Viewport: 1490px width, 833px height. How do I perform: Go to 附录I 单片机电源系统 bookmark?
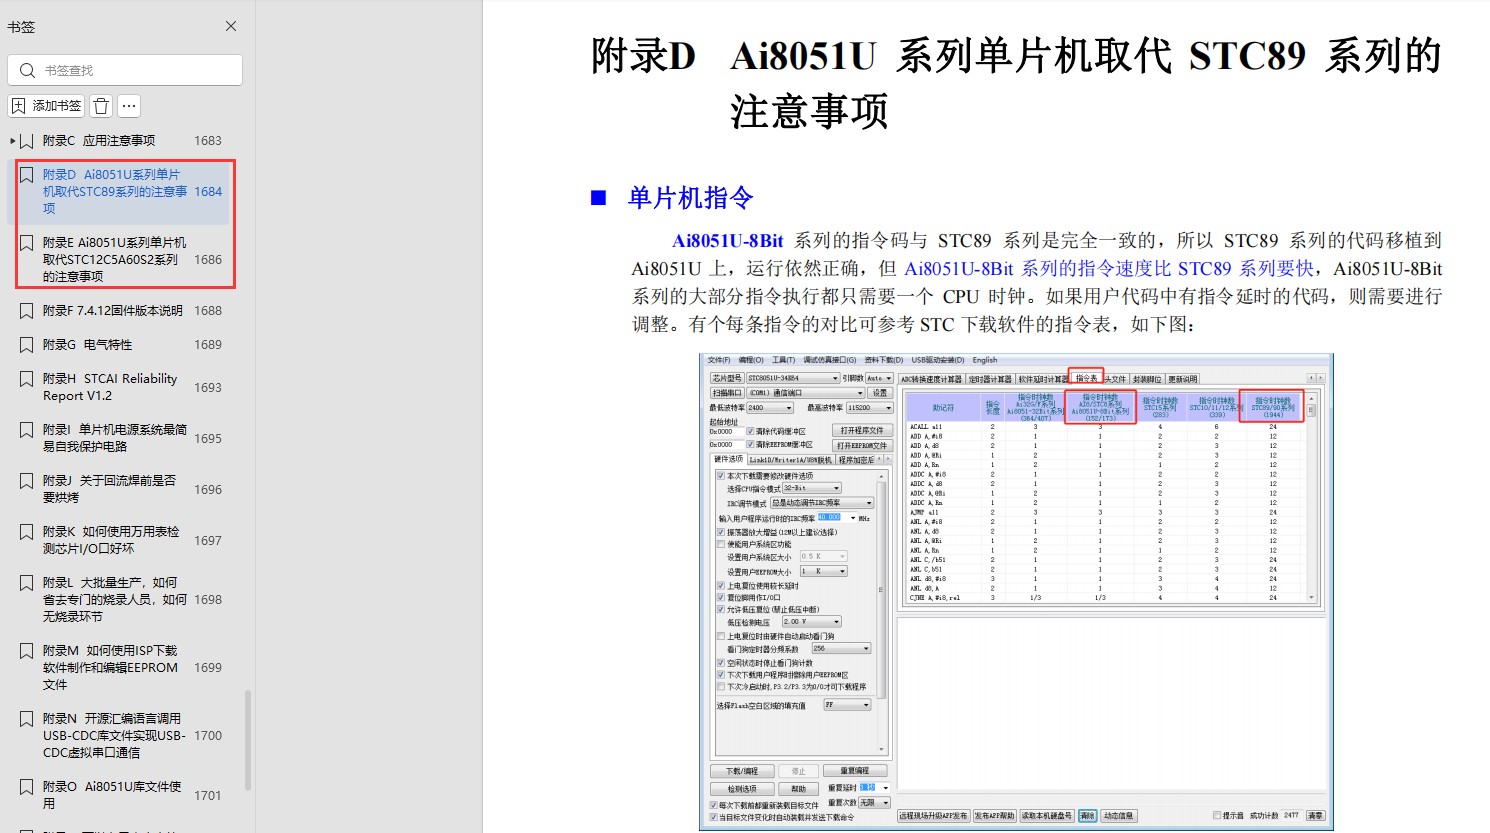[114, 438]
